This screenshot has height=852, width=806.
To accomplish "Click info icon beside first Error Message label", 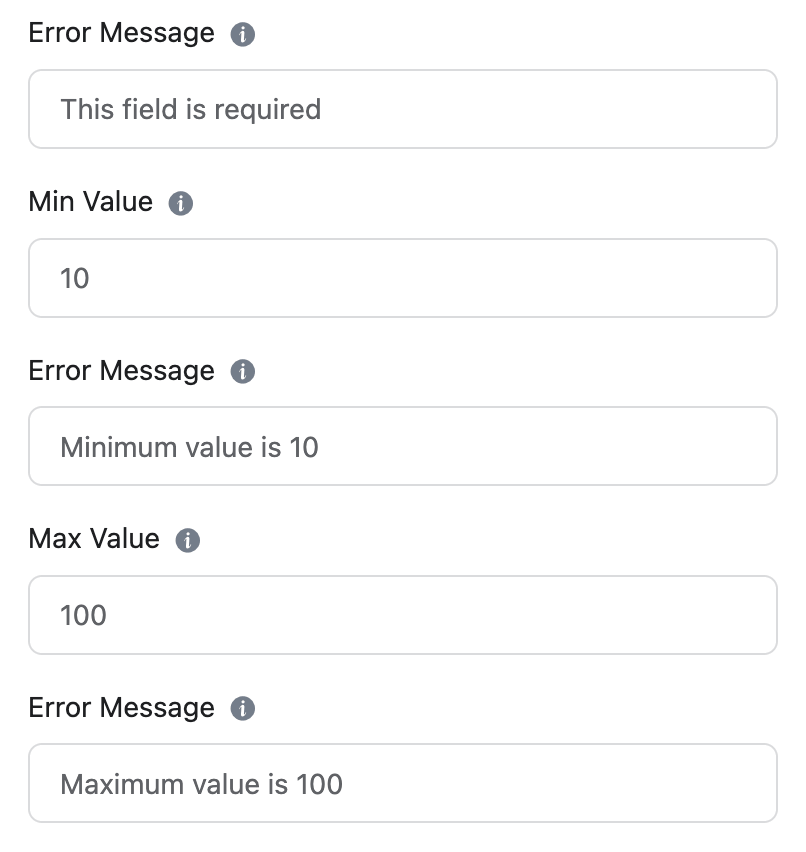I will click(x=242, y=34).
